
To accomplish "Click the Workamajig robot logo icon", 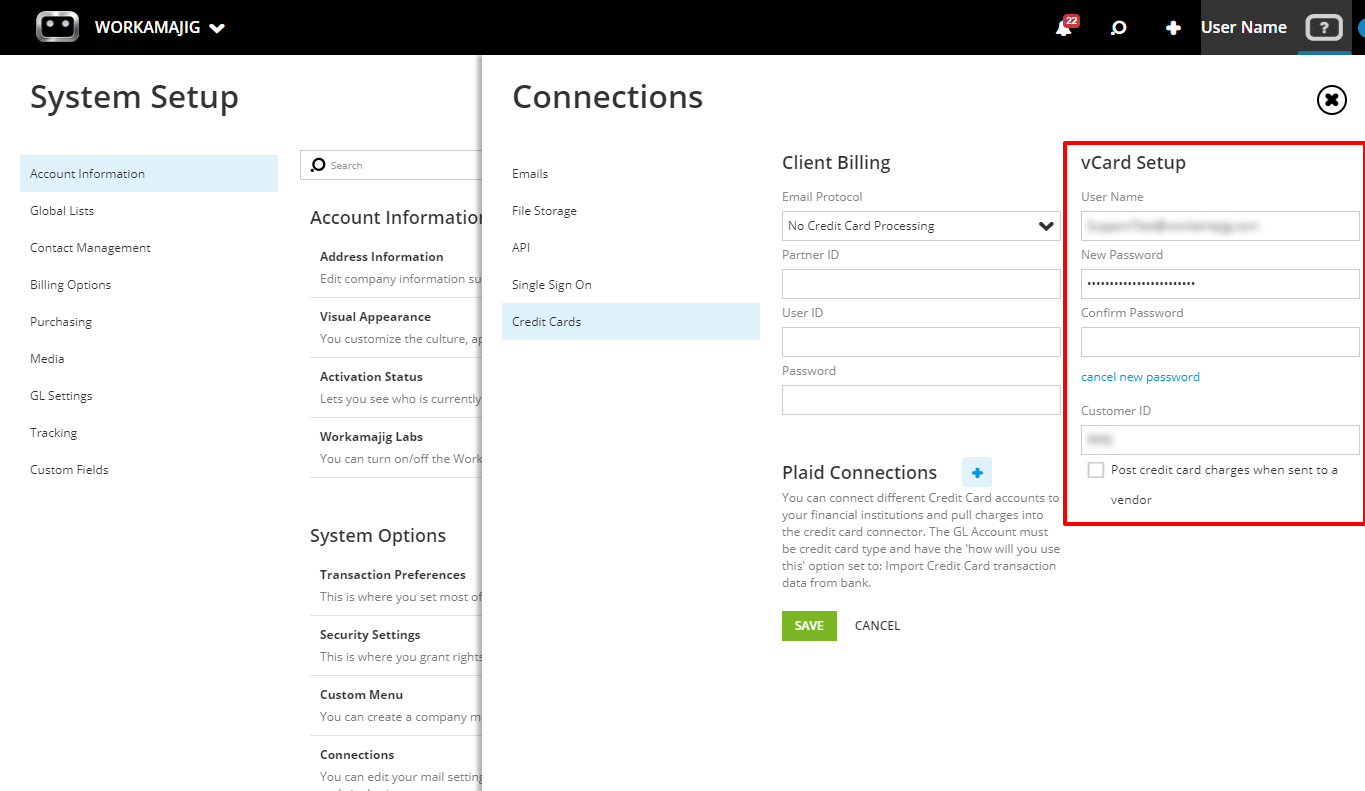I will [x=57, y=27].
